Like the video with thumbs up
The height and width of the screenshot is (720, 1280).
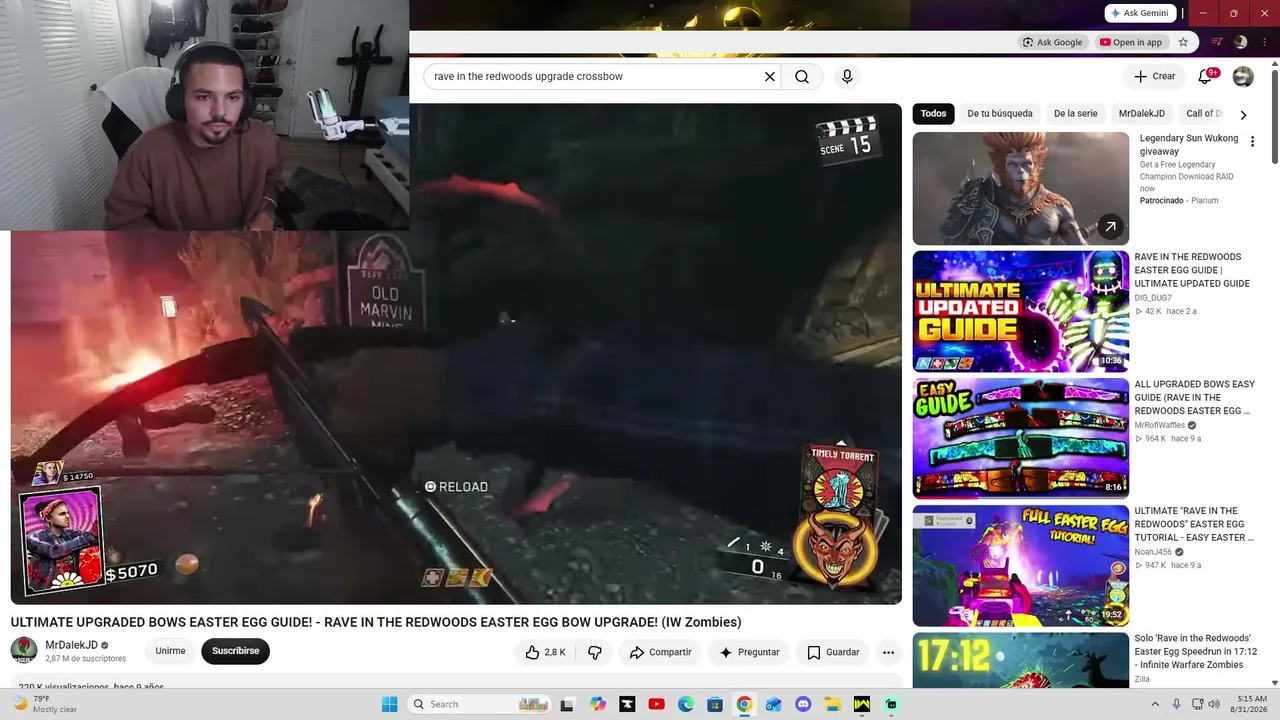(546, 652)
